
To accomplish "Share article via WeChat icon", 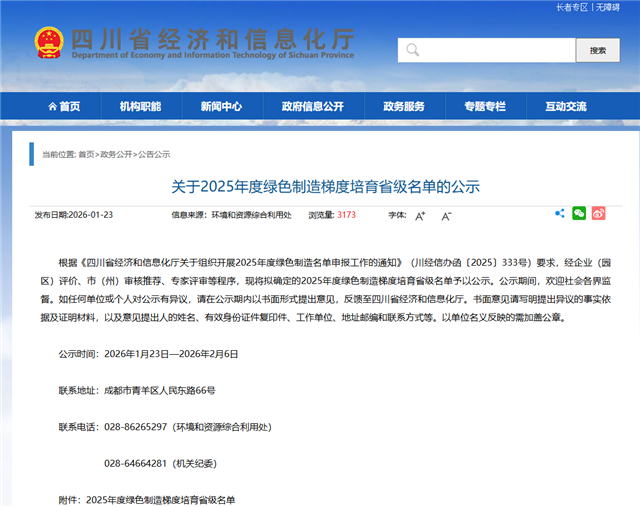I will coord(579,213).
